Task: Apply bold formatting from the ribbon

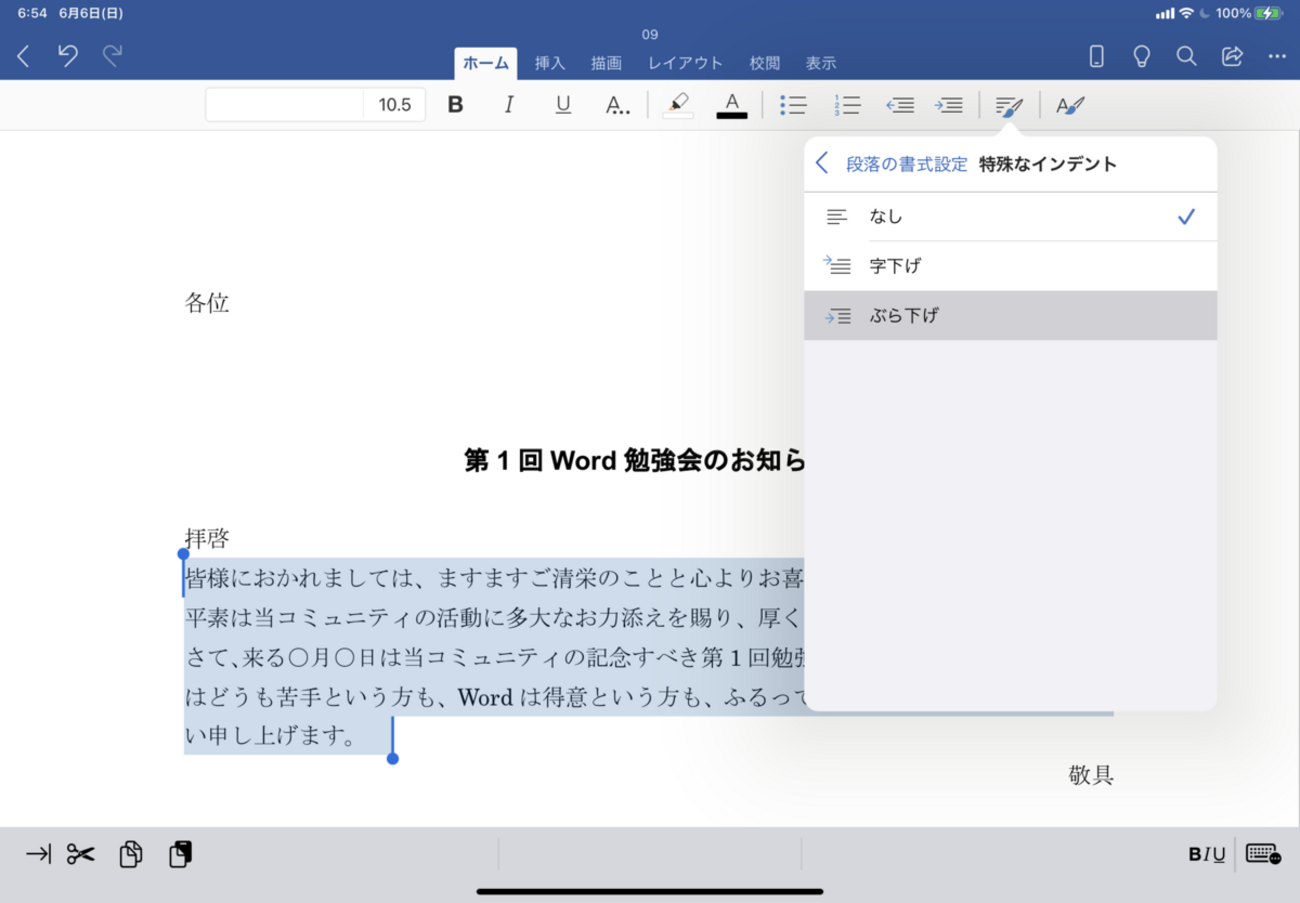Action: coord(456,105)
